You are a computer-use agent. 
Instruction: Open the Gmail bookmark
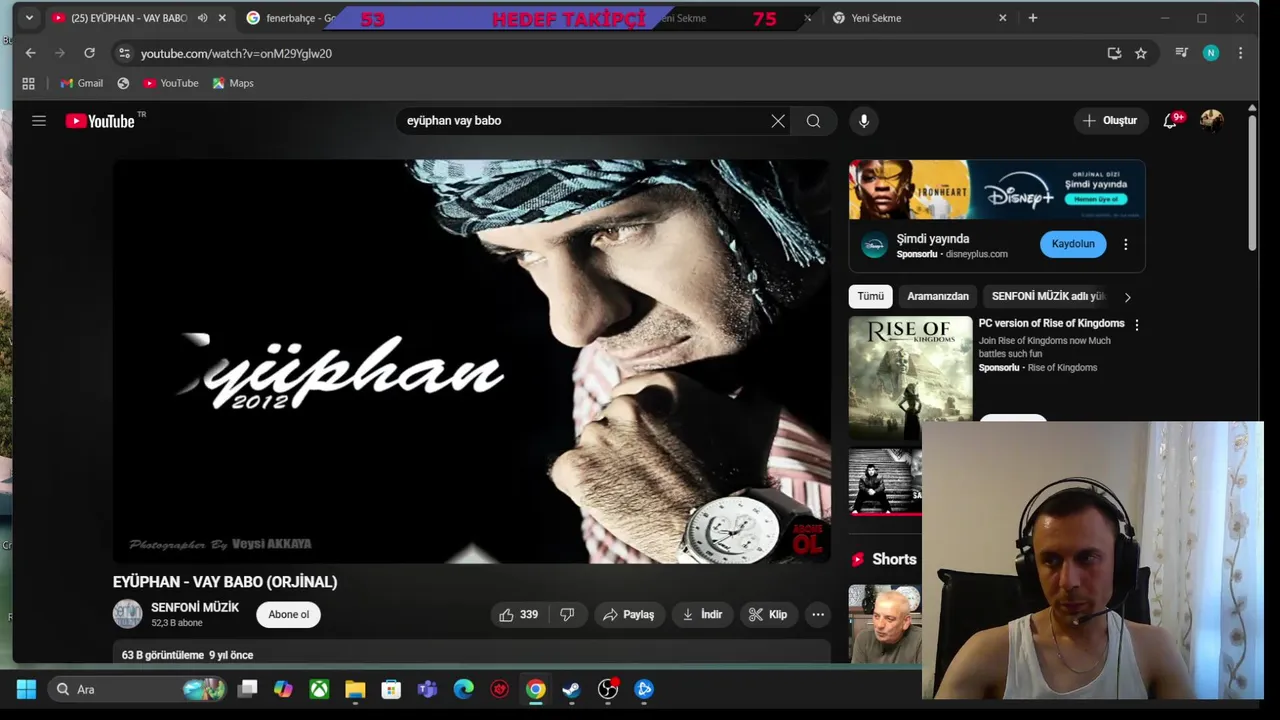[x=81, y=83]
